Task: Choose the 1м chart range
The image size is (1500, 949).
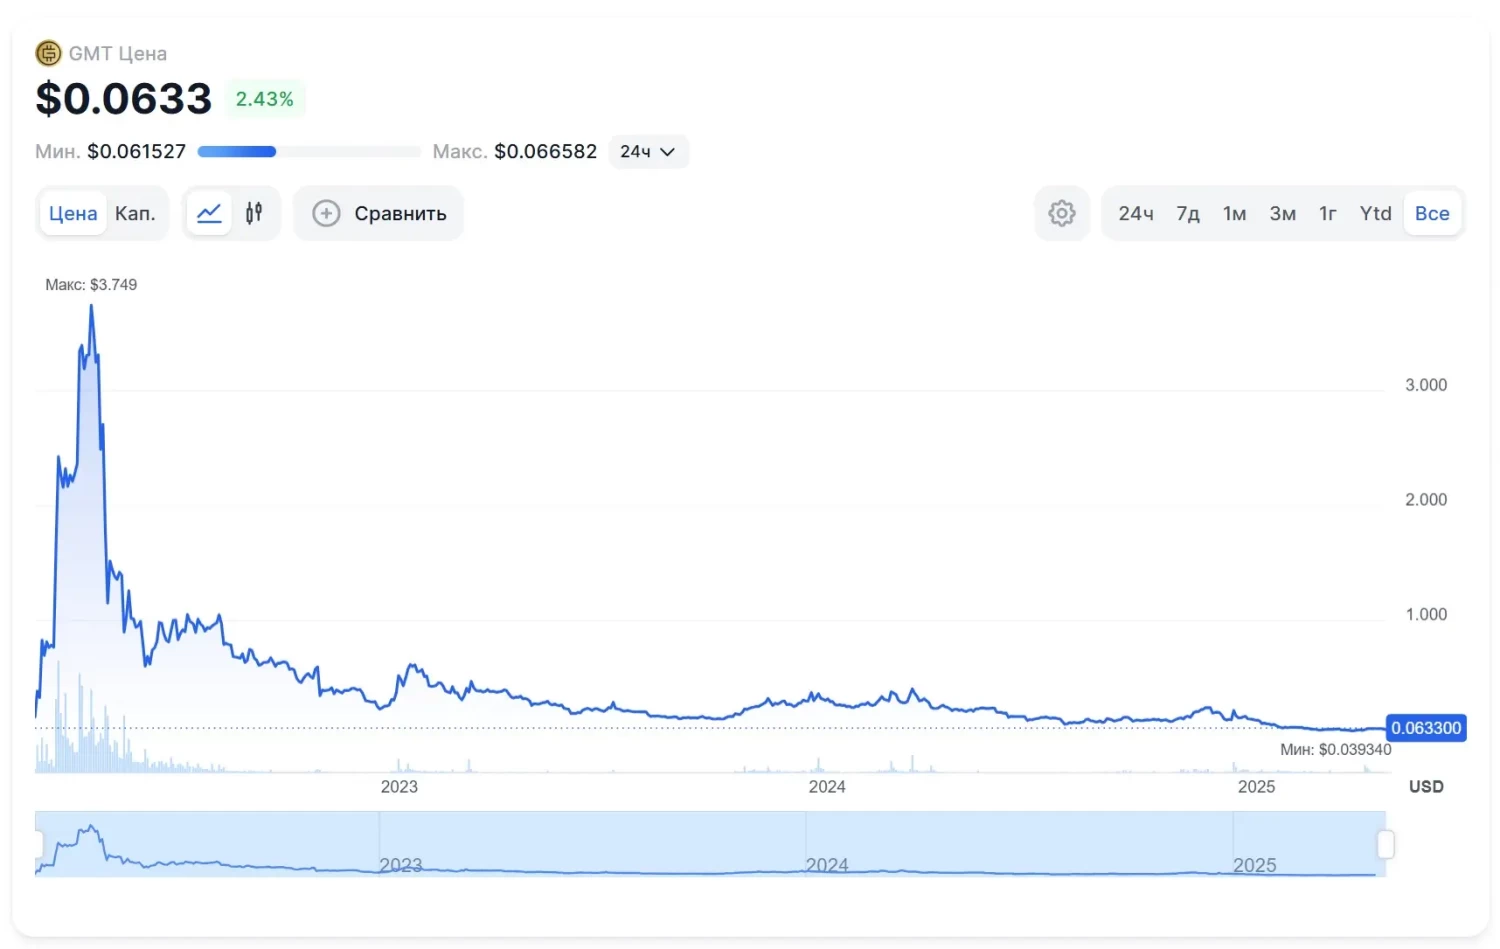Action: click(1234, 213)
